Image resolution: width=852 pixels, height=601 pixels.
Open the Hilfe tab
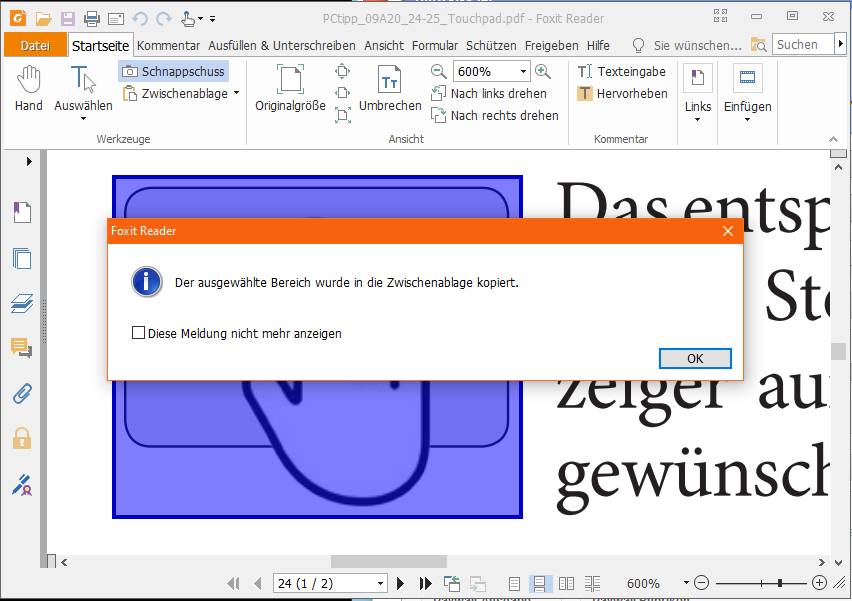coord(598,46)
